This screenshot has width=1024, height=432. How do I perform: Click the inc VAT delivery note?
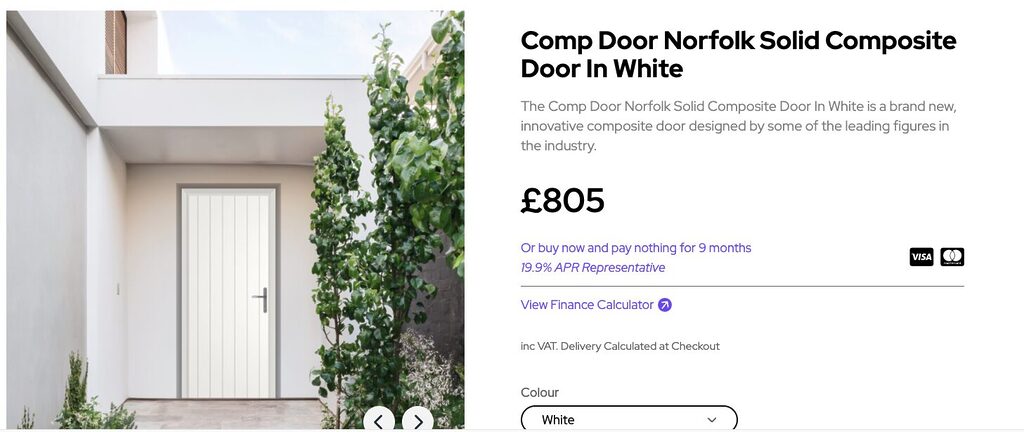pos(620,346)
